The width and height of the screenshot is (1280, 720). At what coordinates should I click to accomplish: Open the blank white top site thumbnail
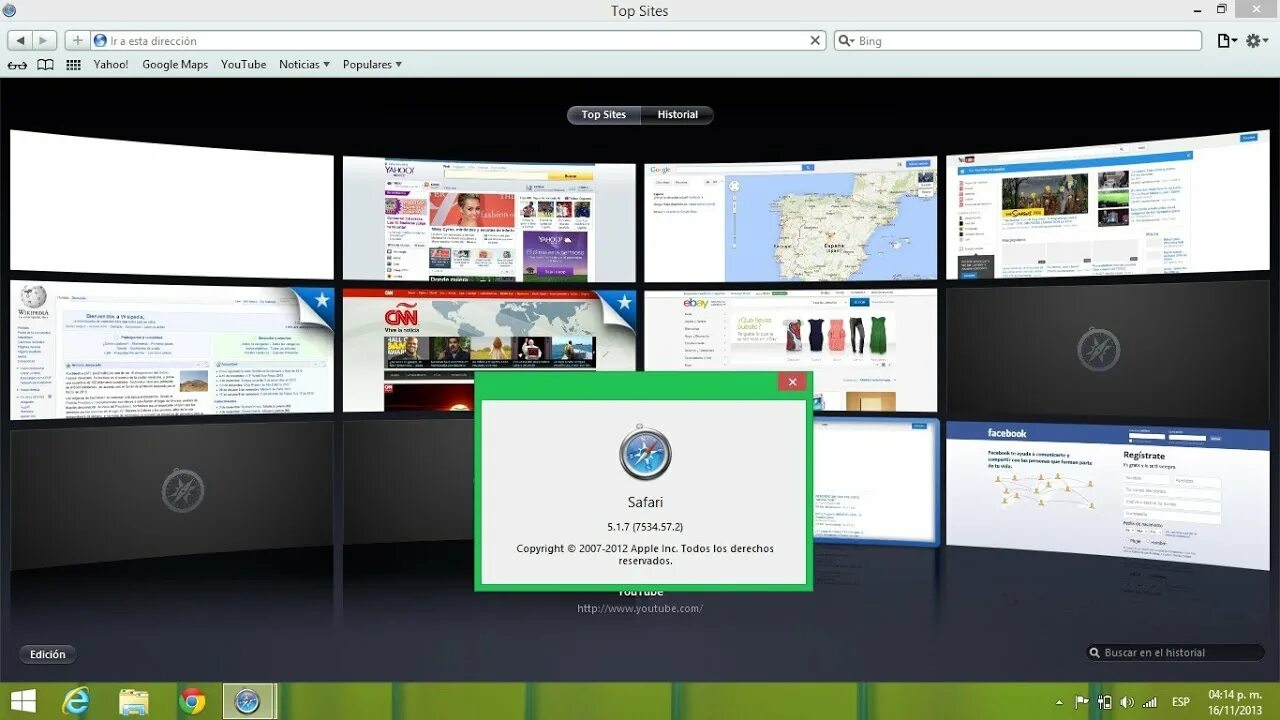[x=172, y=204]
